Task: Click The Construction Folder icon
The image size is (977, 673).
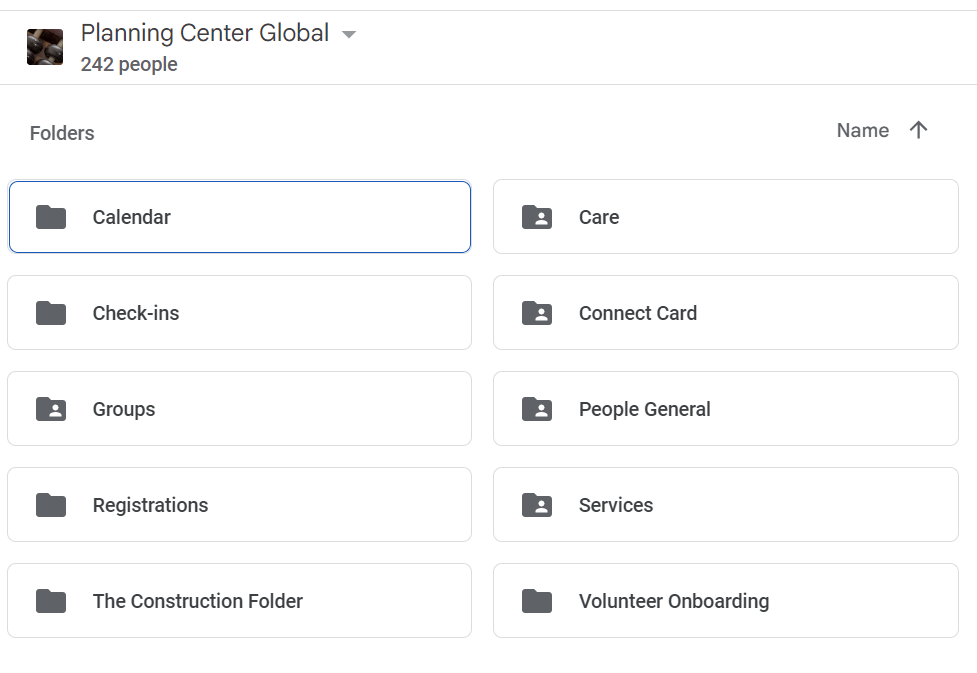Action: (51, 601)
